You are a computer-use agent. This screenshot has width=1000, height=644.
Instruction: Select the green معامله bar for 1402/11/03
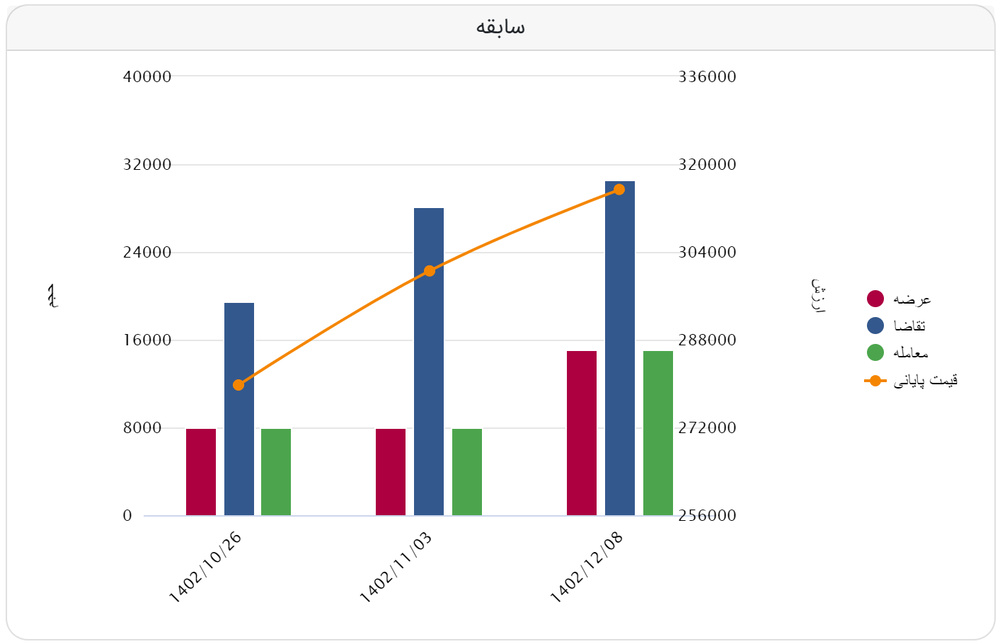[467, 472]
